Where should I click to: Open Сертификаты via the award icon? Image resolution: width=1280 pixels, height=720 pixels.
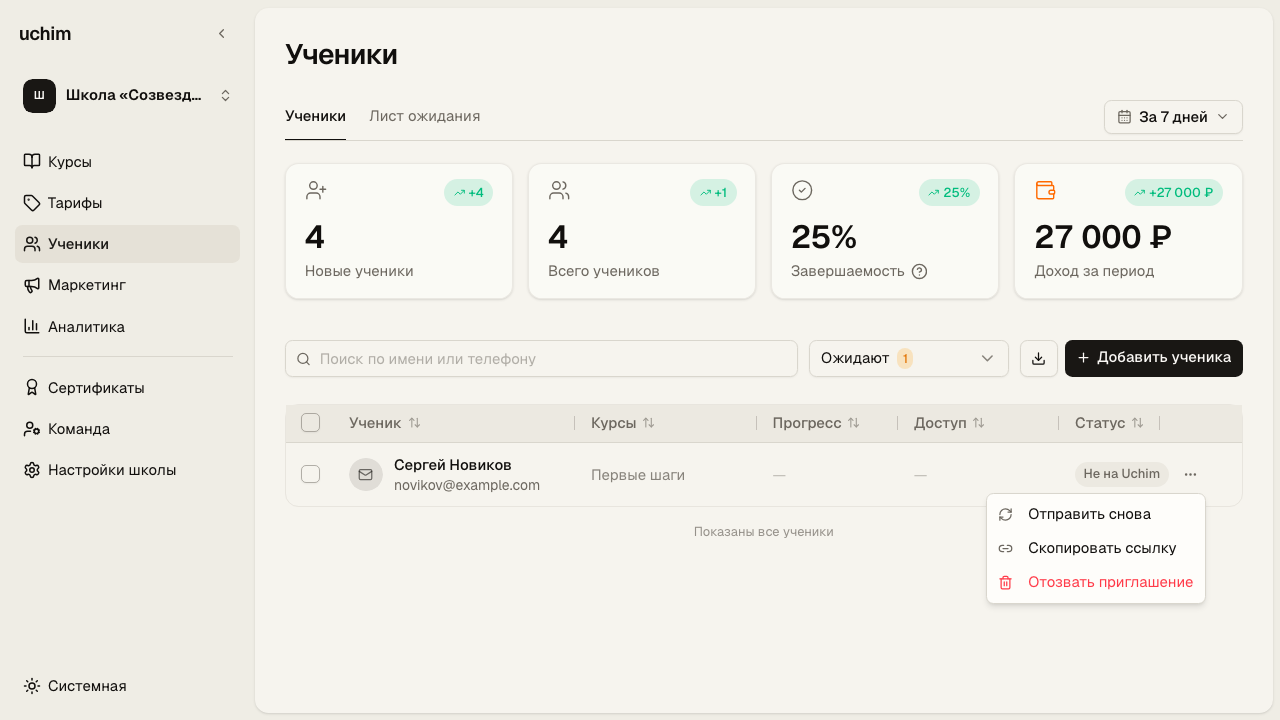pos(32,387)
